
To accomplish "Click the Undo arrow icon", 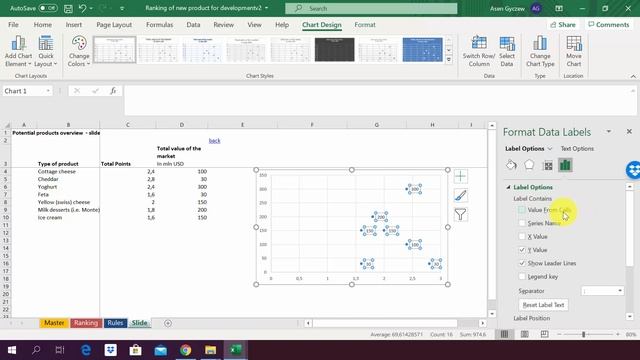I will click(x=82, y=8).
